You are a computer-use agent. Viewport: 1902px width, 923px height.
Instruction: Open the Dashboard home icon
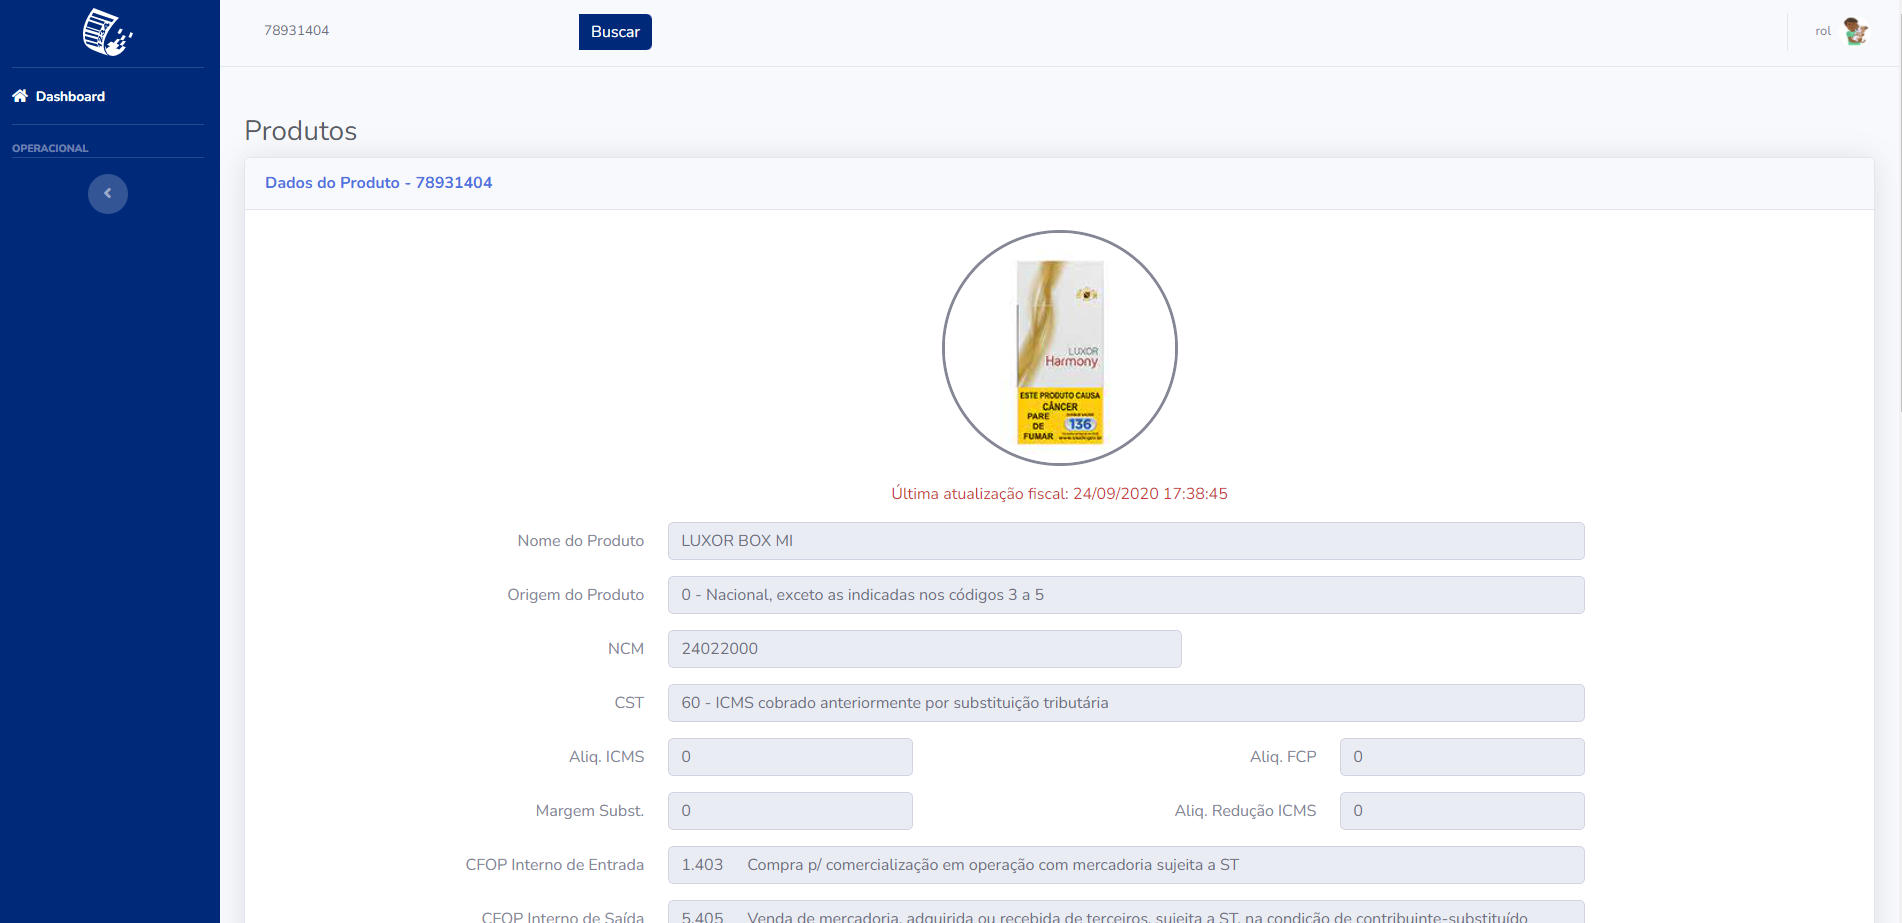(20, 96)
